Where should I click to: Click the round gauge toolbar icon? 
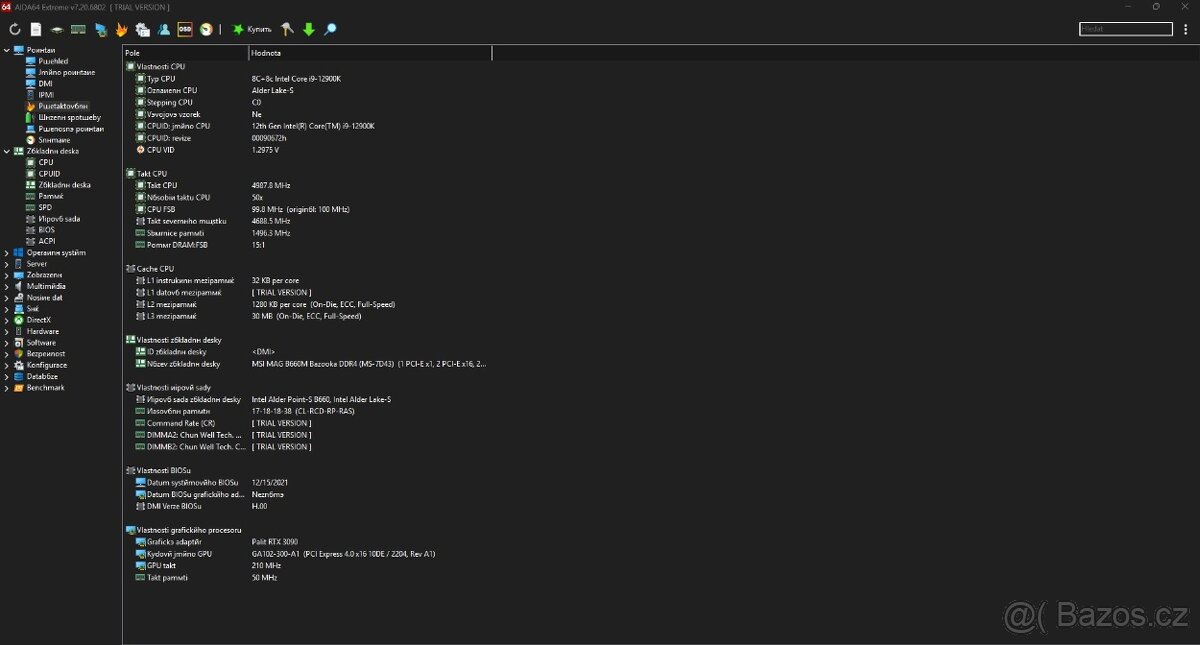[206, 30]
